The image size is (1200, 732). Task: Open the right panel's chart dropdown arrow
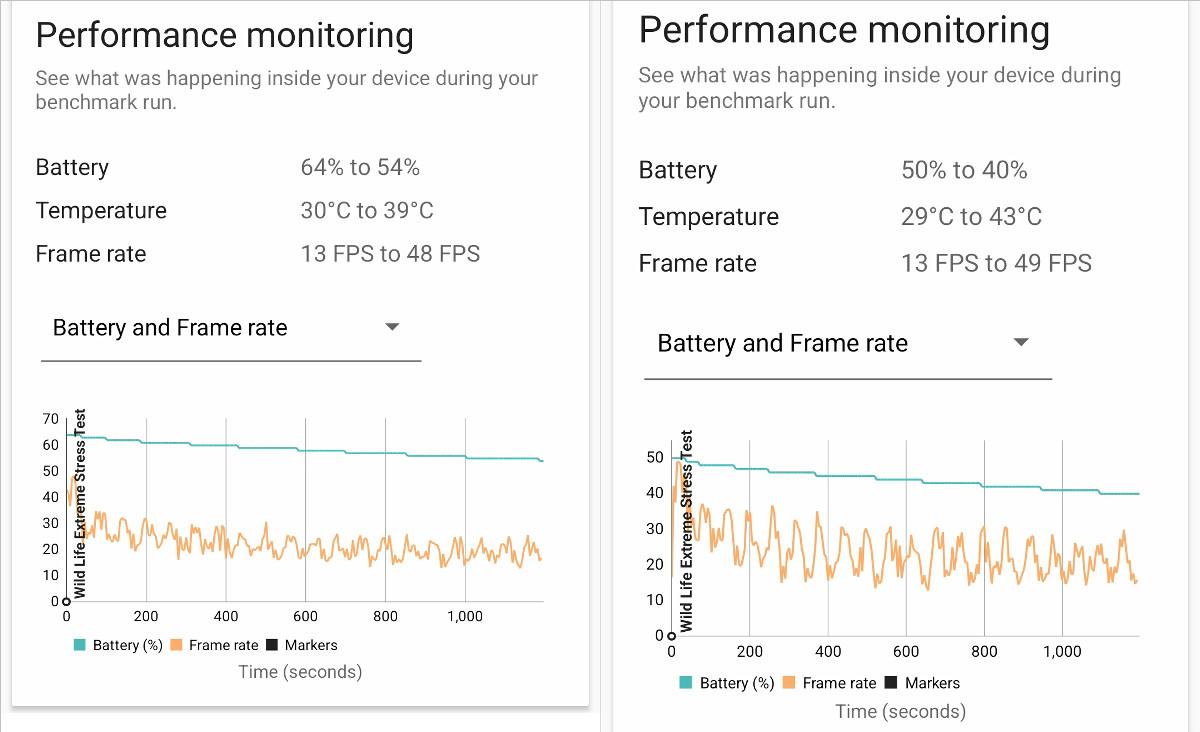pyautogui.click(x=1021, y=342)
